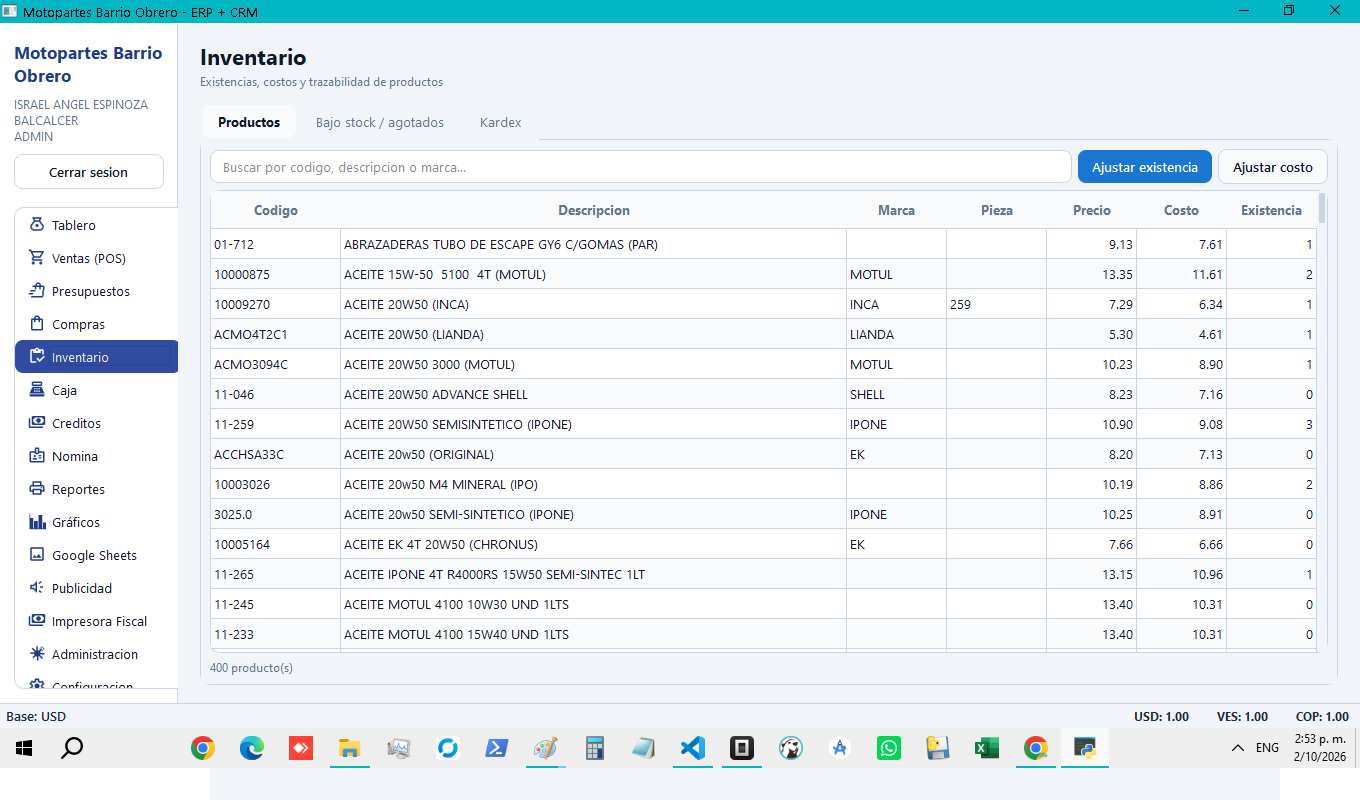Open Publicidad megaphone icon
Screen dimensions: 1360x800
pos(37,588)
